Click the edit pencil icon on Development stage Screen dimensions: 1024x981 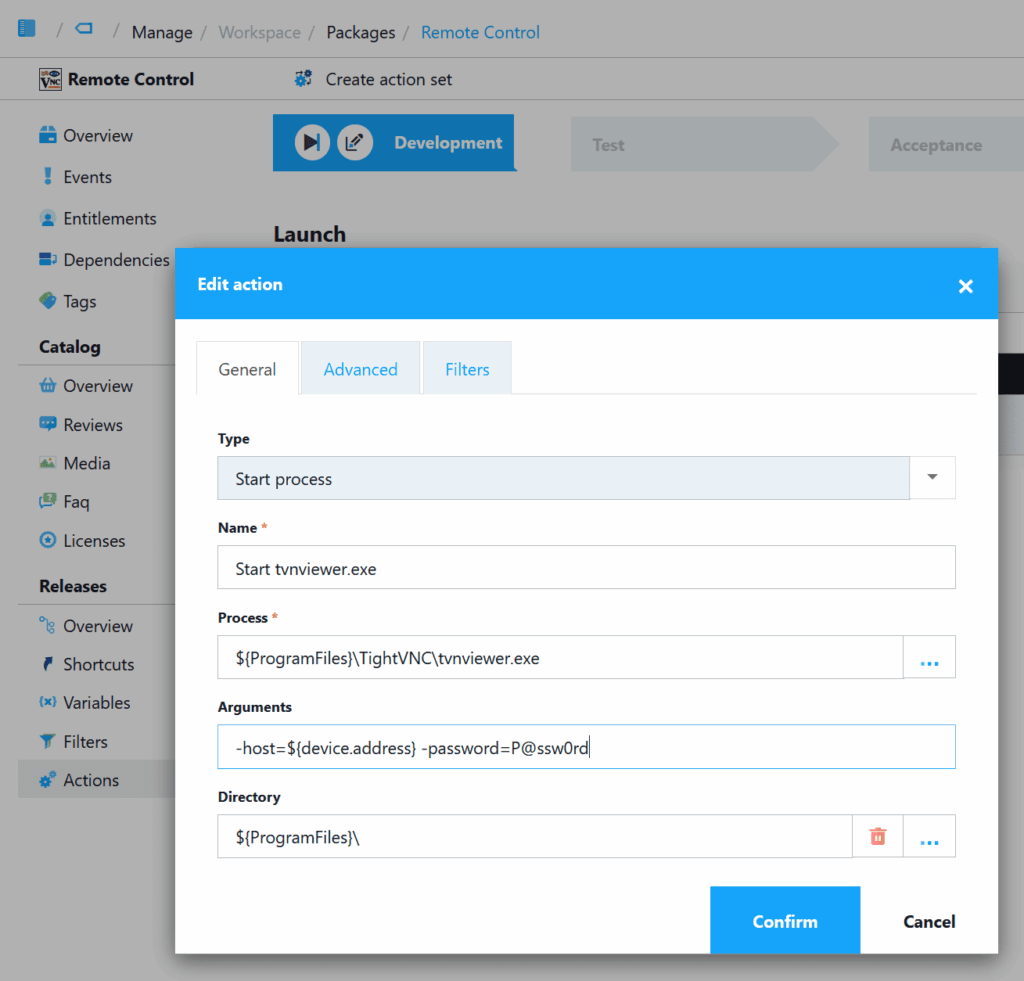(x=355, y=142)
